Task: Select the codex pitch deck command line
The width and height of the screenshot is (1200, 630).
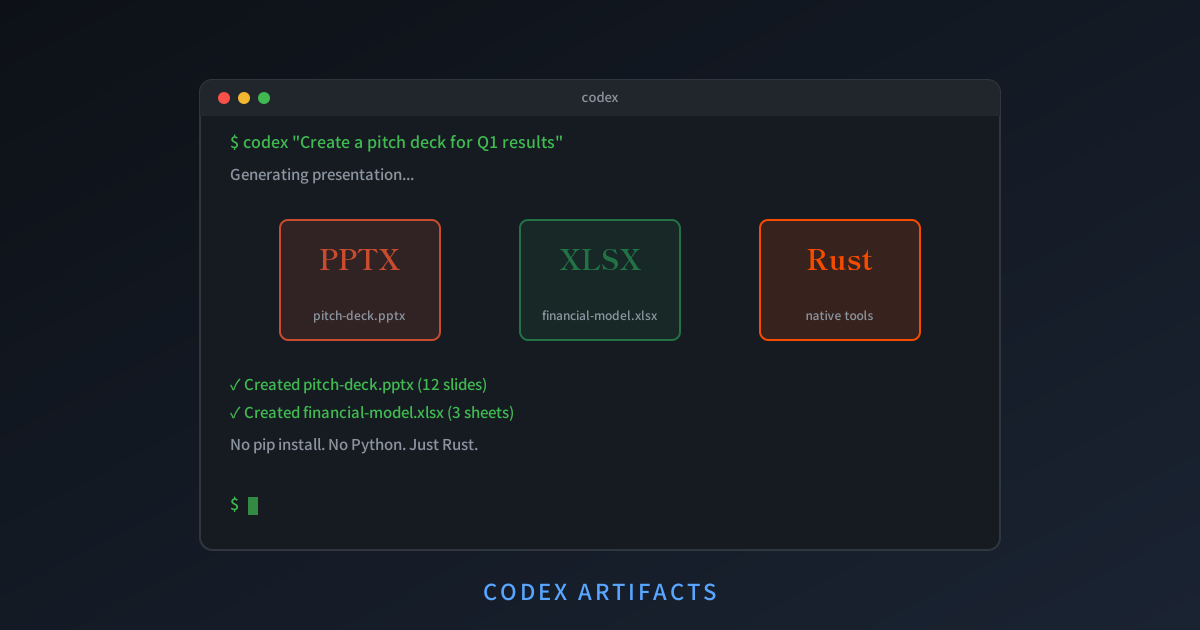Action: (x=397, y=142)
